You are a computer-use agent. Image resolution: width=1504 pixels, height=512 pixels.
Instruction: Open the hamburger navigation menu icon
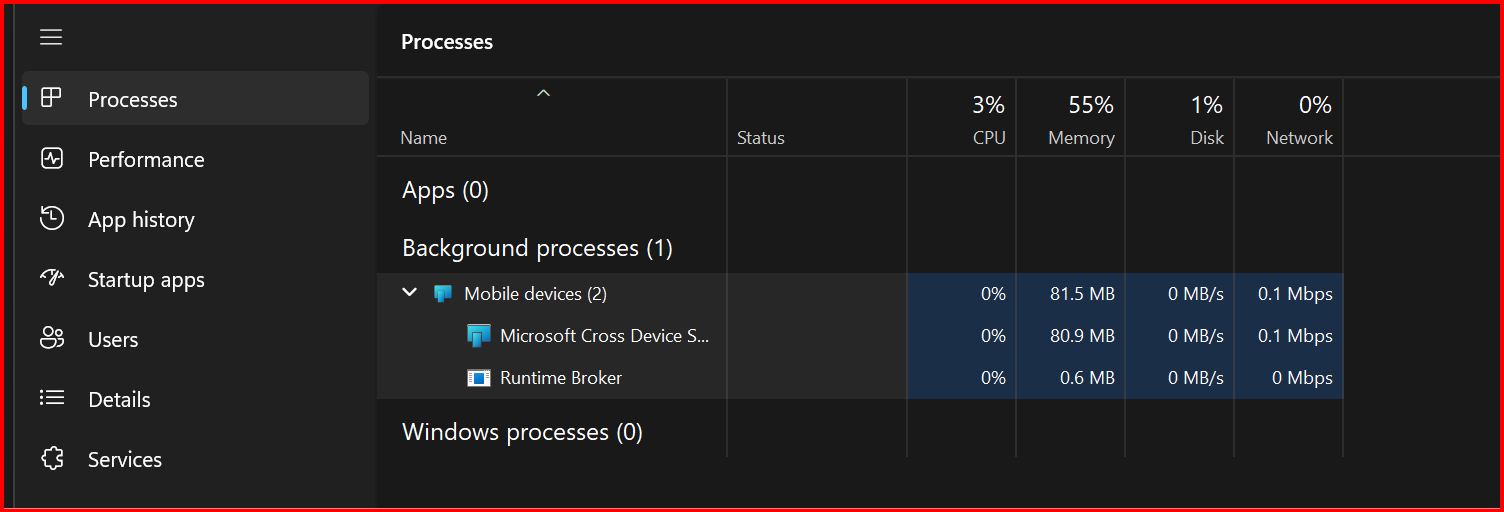[51, 37]
